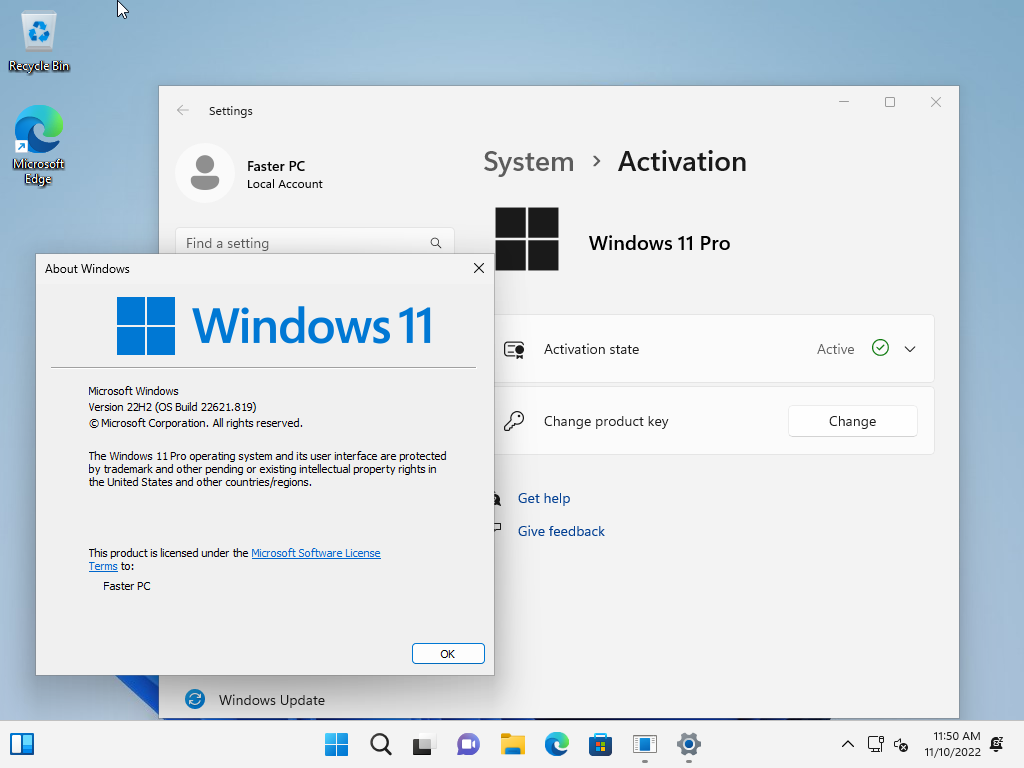Screen dimensions: 1024x768
Task: Click the 'Local Account' label
Action: 285,184
